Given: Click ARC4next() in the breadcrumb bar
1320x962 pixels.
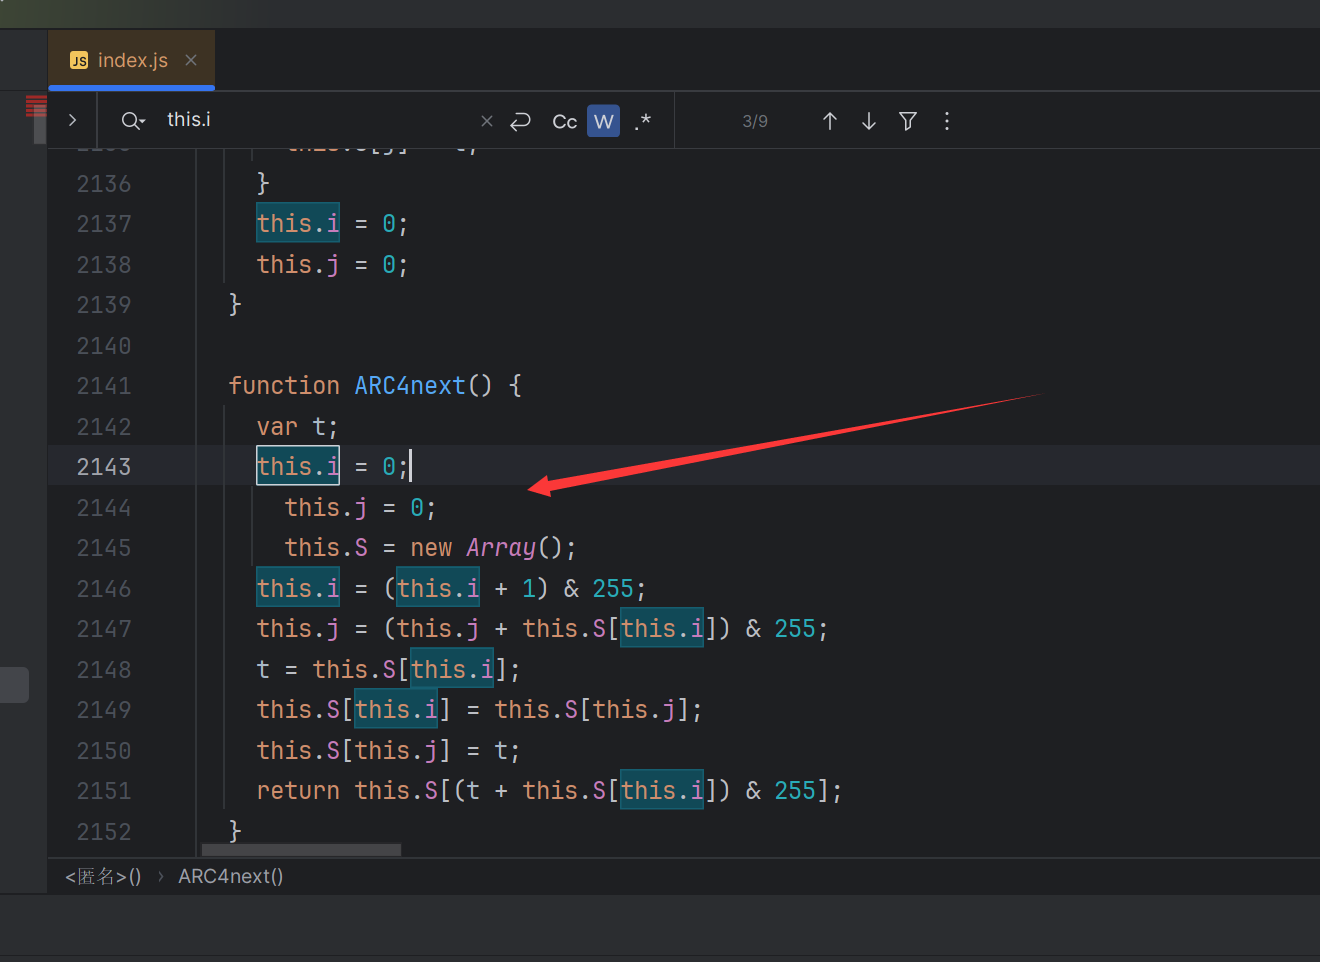Looking at the screenshot, I should 230,876.
